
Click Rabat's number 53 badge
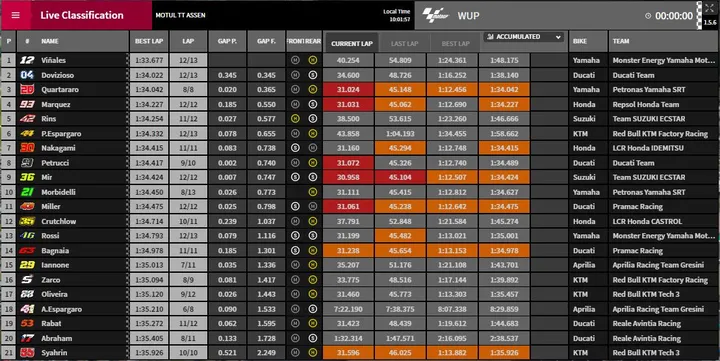tap(27, 323)
